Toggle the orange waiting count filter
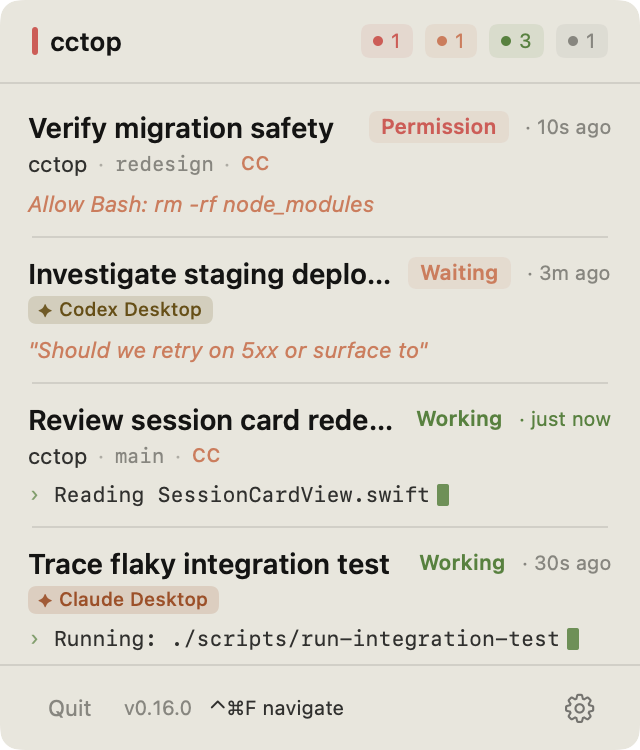This screenshot has height=750, width=640. [x=451, y=41]
